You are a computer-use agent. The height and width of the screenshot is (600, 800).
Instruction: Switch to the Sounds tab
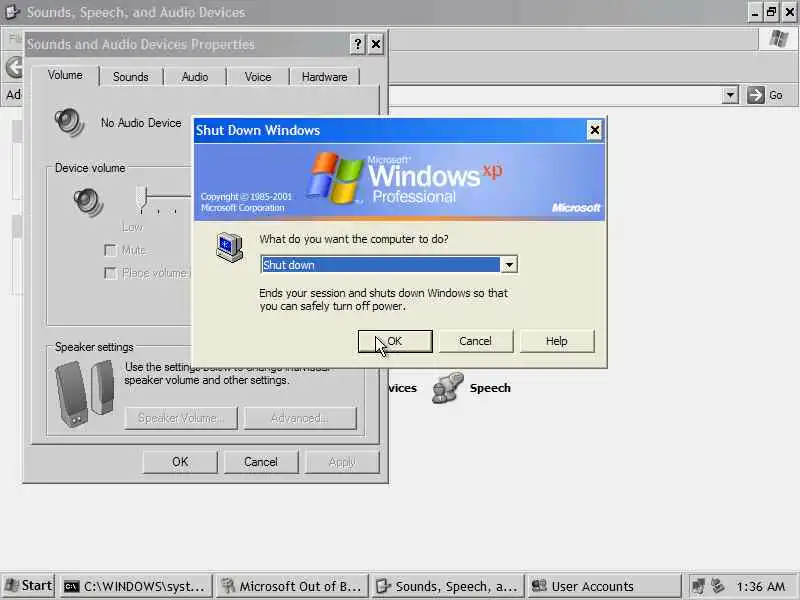[x=131, y=77]
